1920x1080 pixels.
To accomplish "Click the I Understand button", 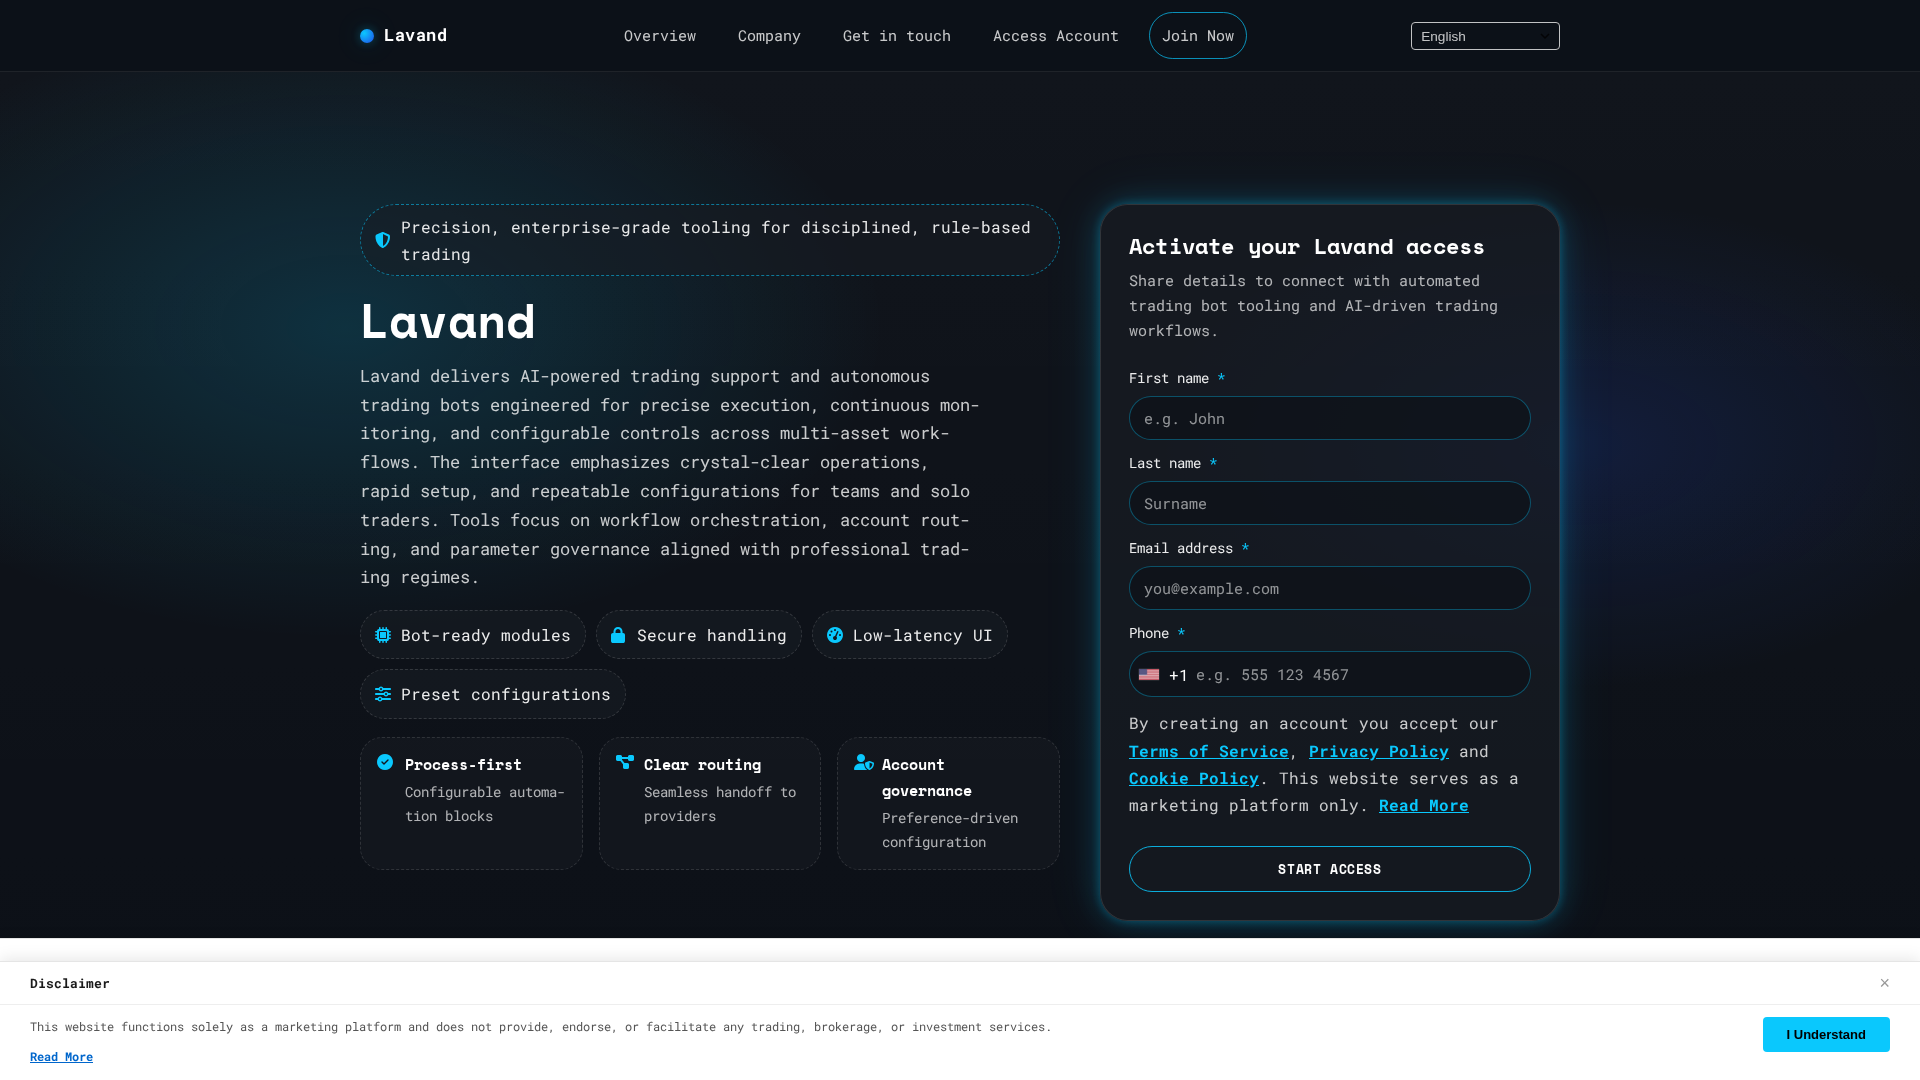I will coord(1826,1034).
